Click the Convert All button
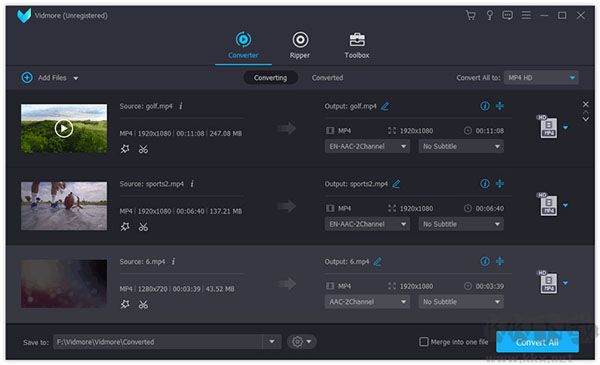 pos(537,342)
